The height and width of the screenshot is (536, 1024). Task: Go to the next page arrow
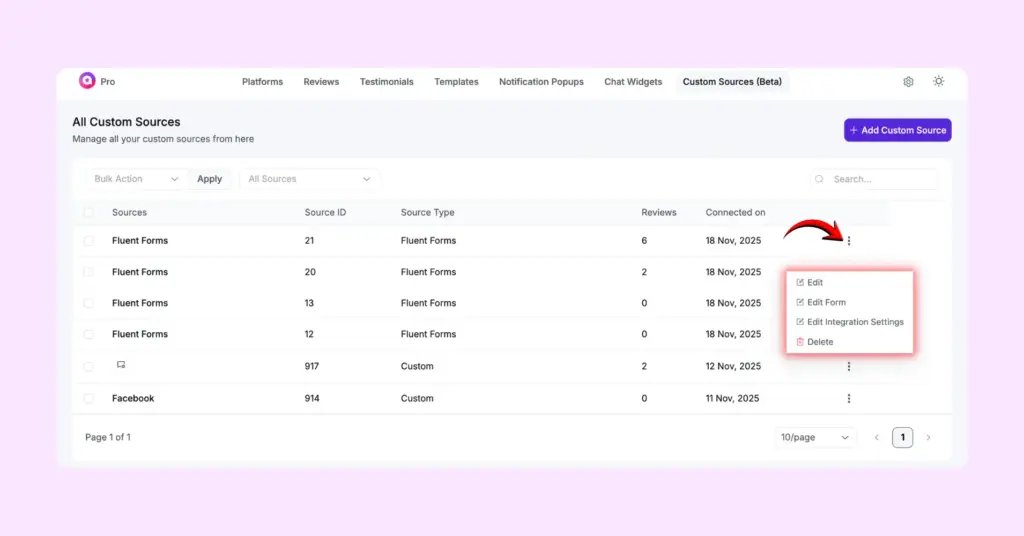[928, 437]
